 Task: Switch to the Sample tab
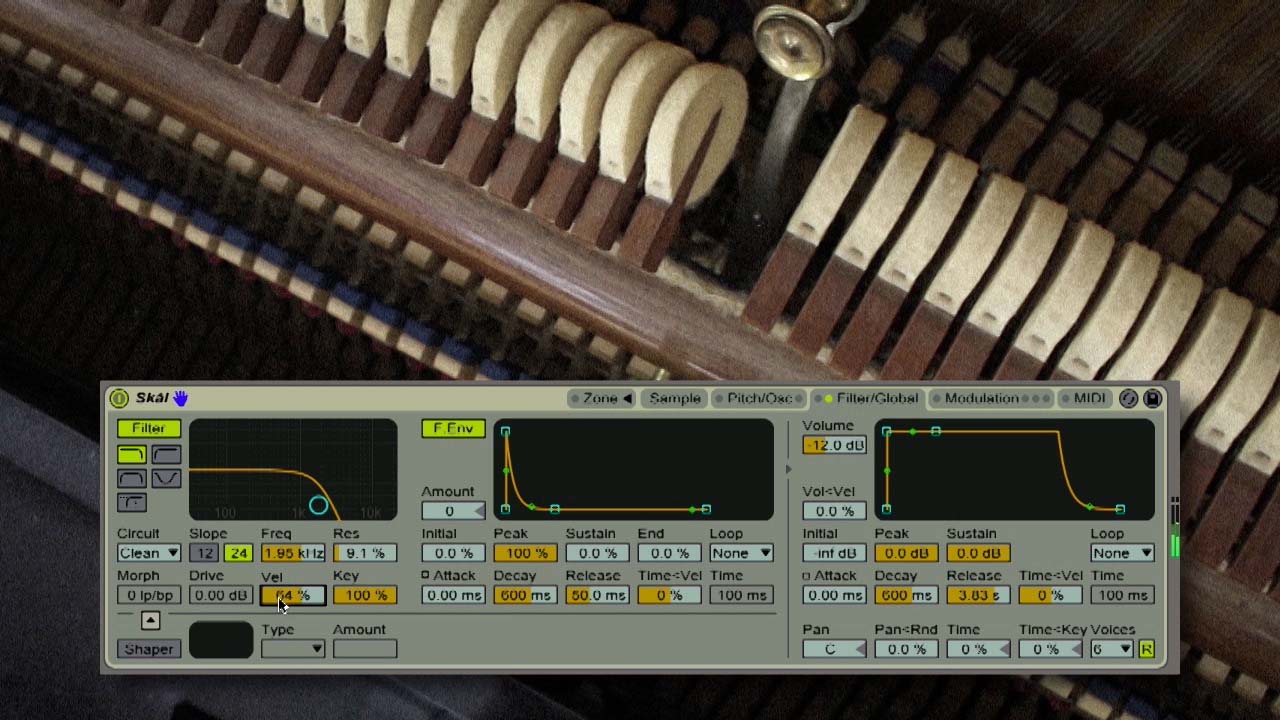pos(675,398)
